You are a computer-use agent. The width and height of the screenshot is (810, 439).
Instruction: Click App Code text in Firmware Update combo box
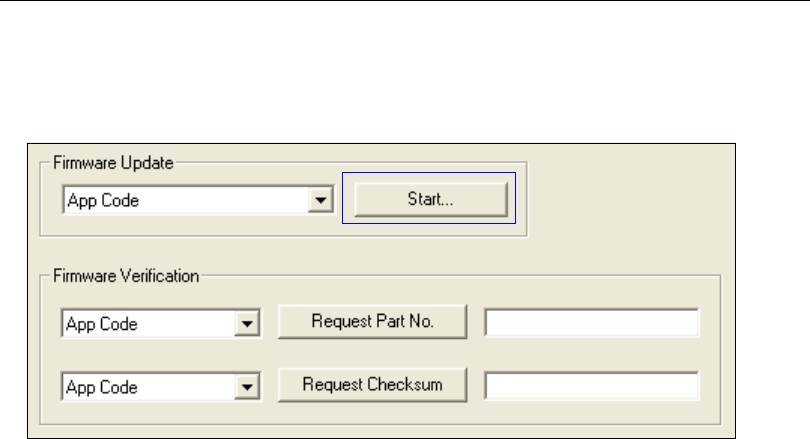[185, 200]
